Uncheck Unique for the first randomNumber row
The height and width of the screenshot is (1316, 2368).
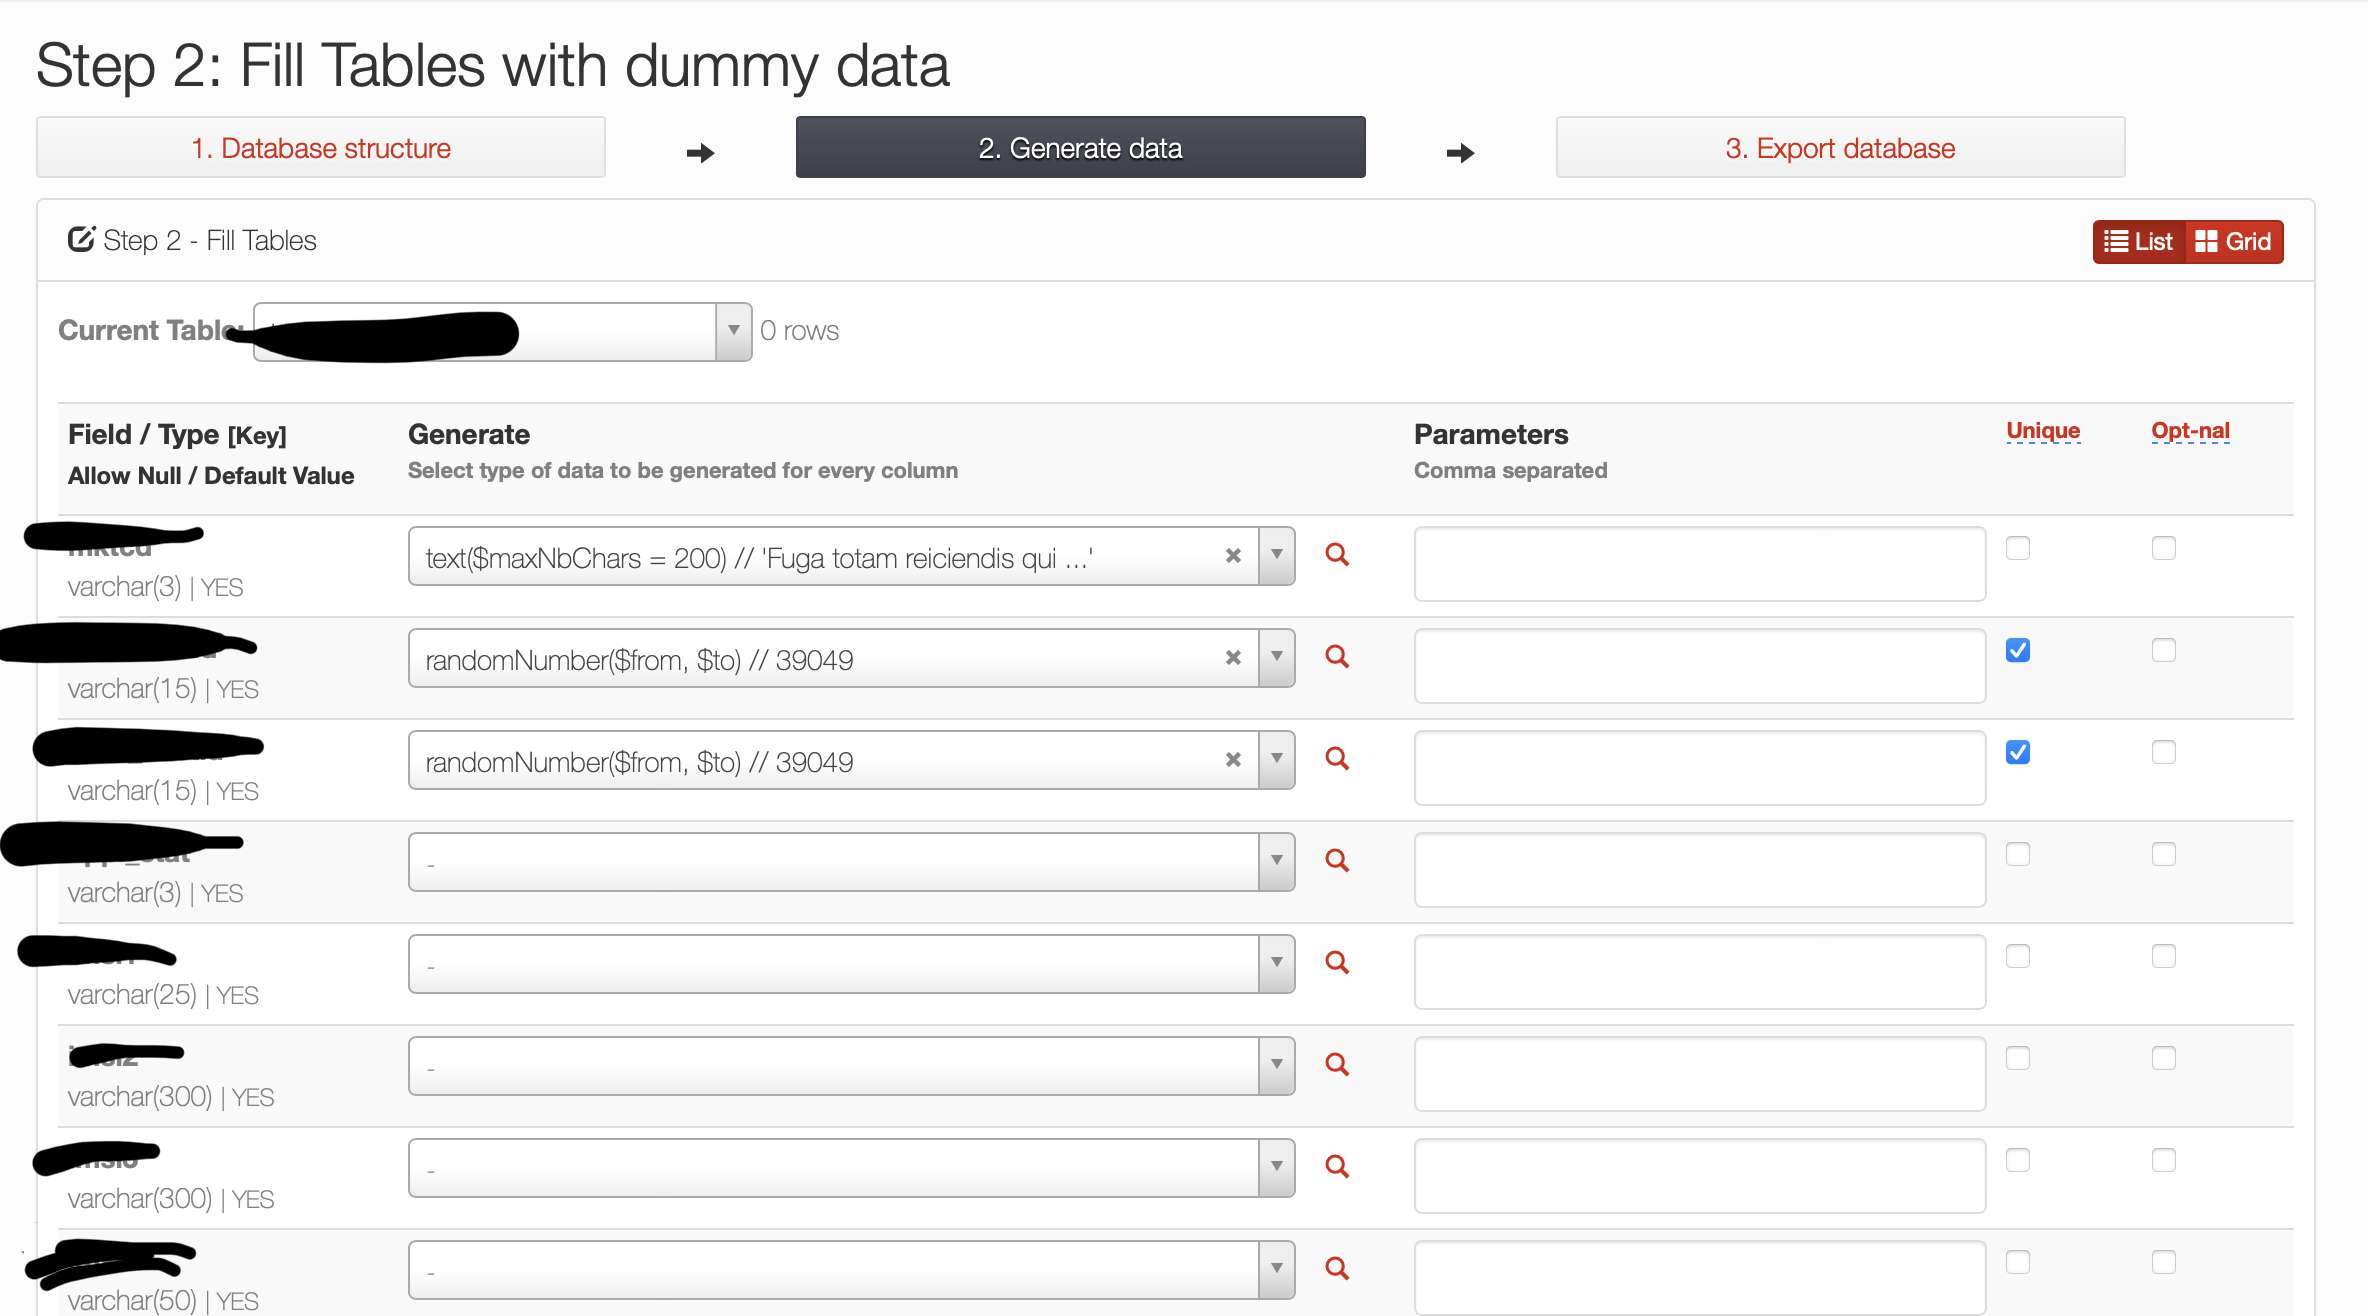pos(2018,650)
